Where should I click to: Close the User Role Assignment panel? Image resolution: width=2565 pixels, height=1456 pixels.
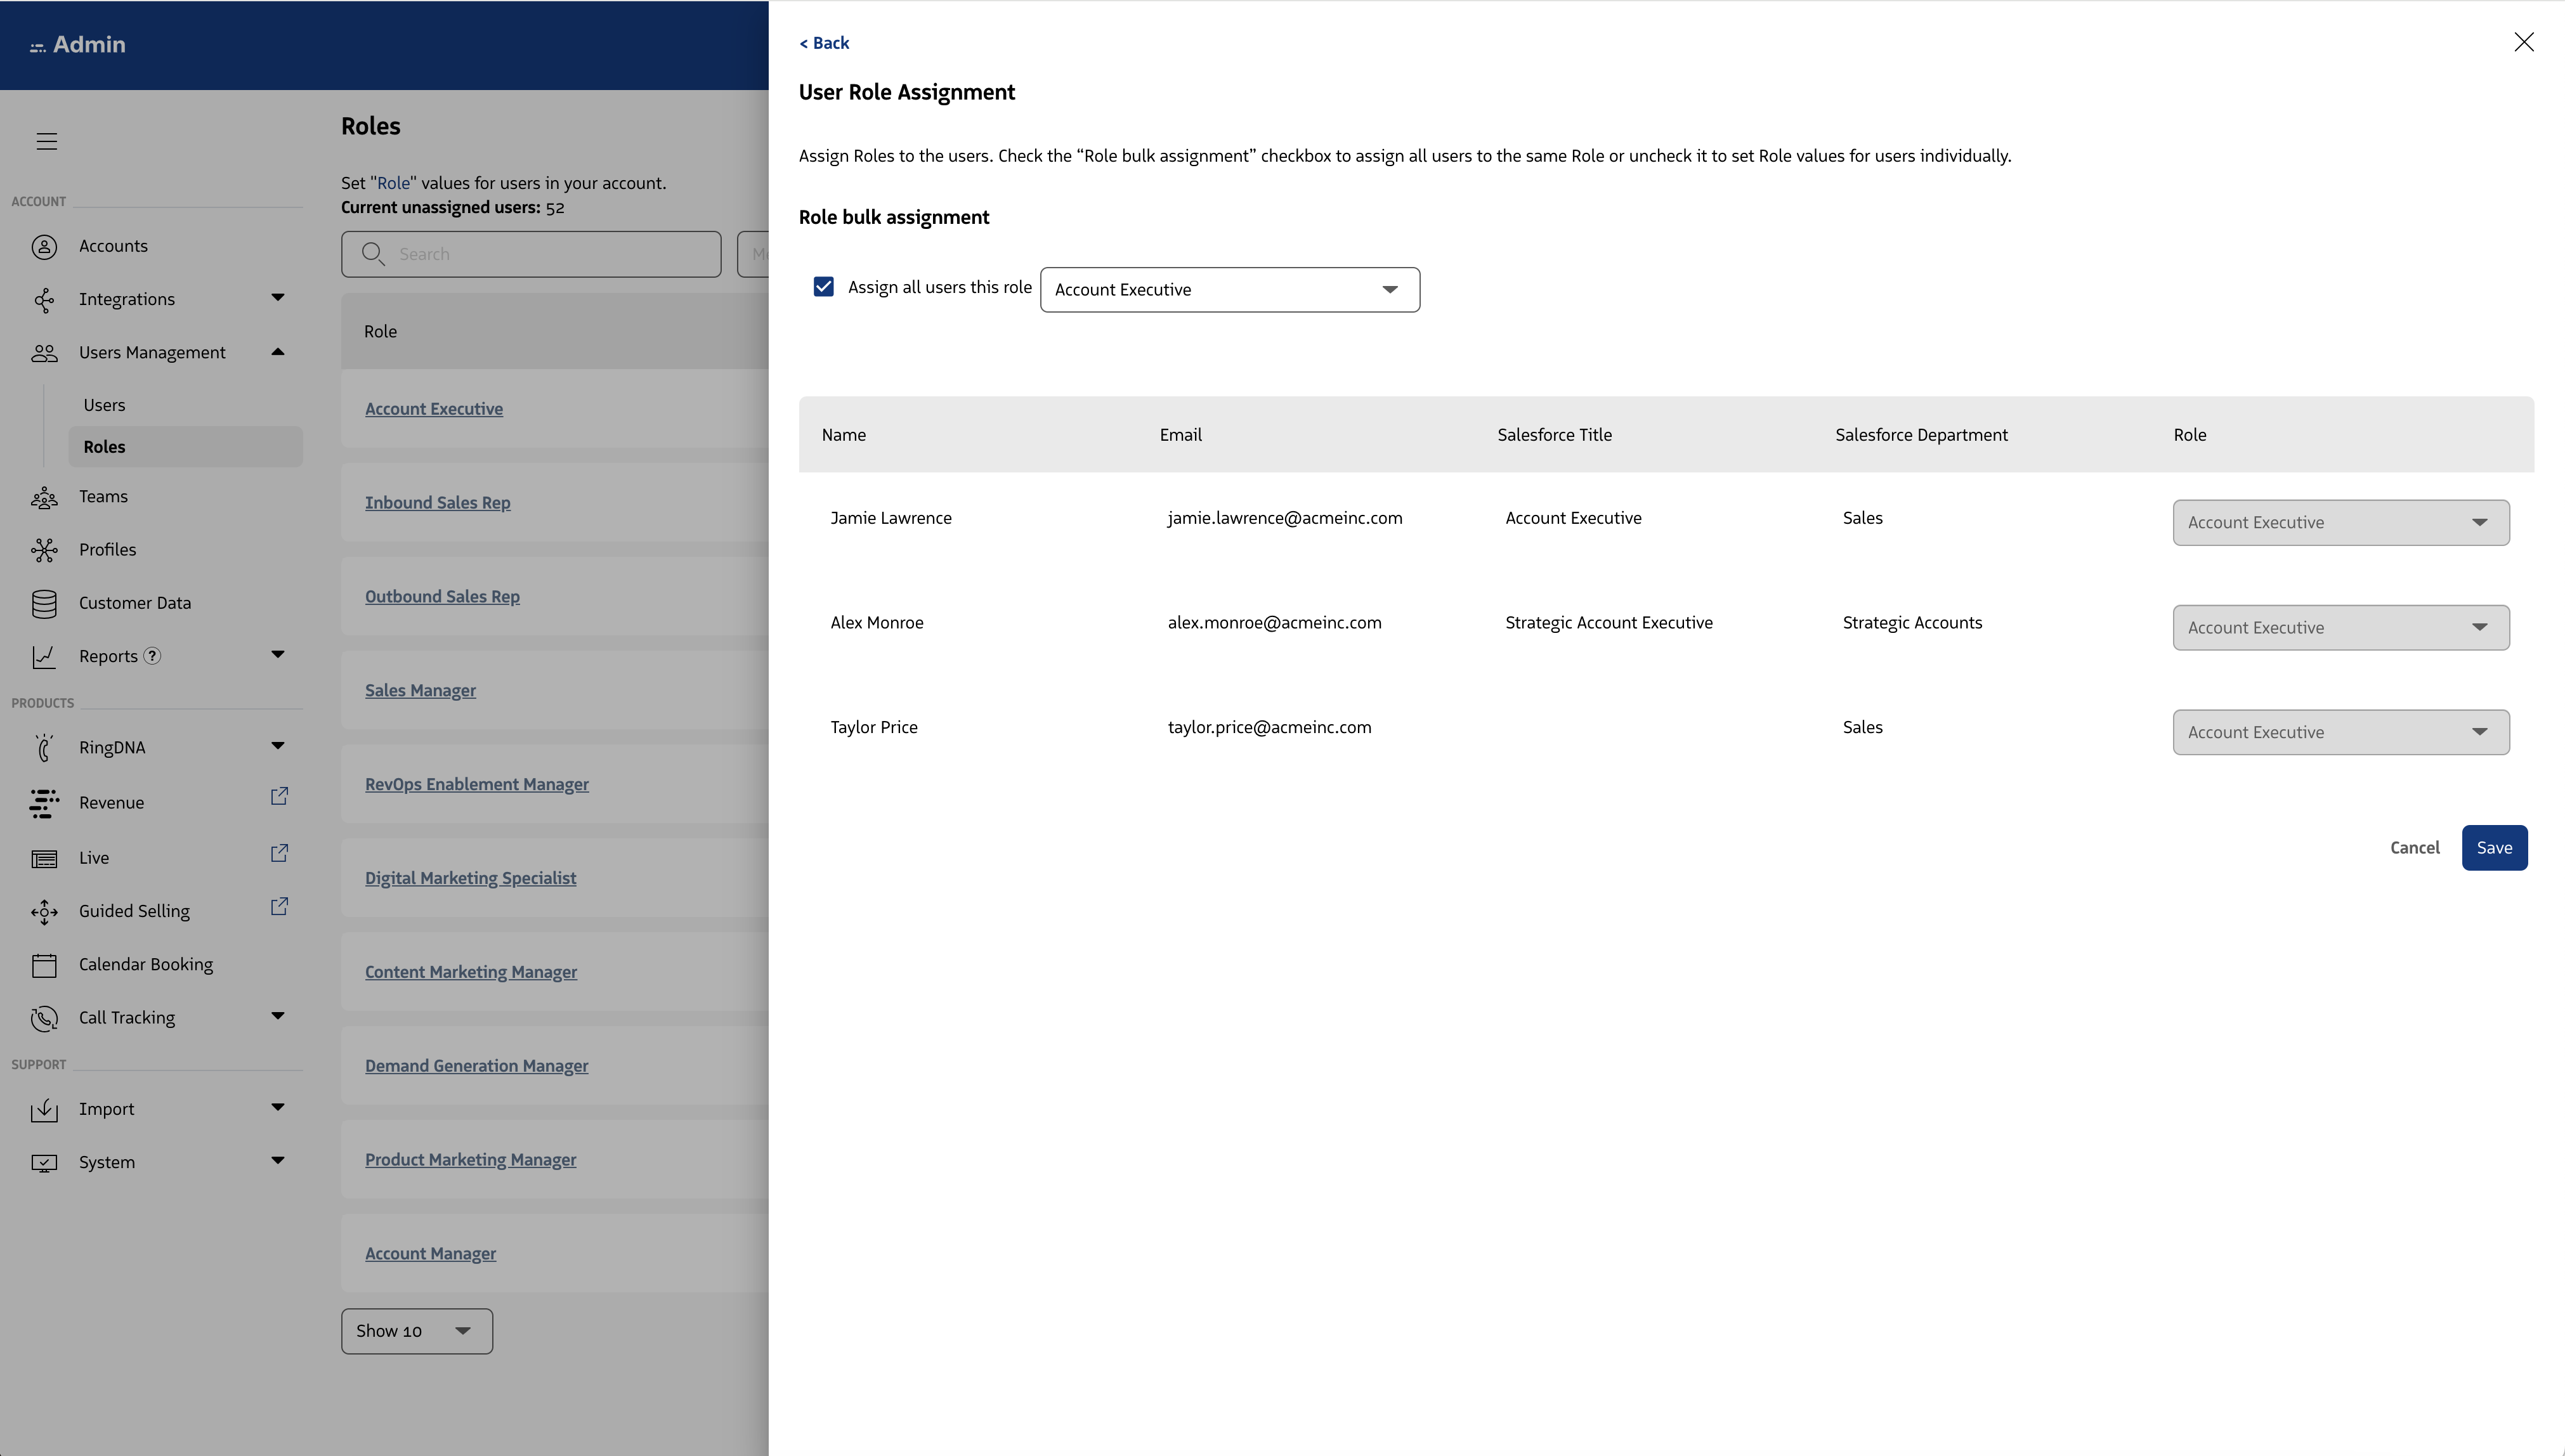click(2523, 42)
